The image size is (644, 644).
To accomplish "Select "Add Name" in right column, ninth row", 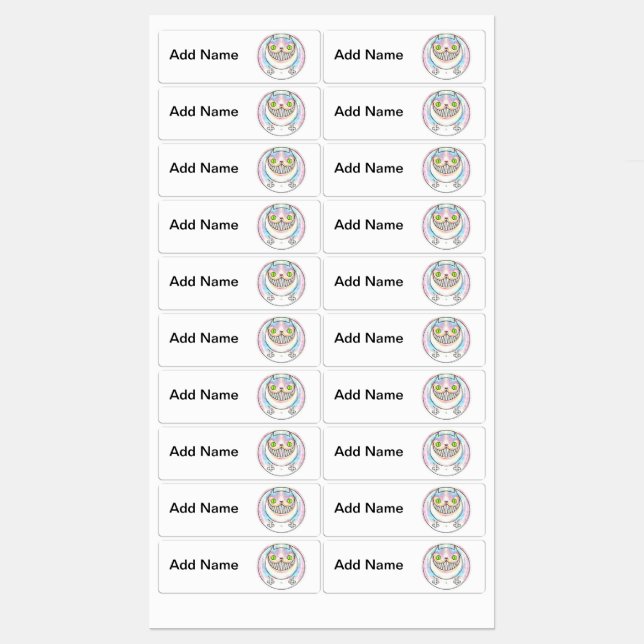I will pyautogui.click(x=369, y=508).
